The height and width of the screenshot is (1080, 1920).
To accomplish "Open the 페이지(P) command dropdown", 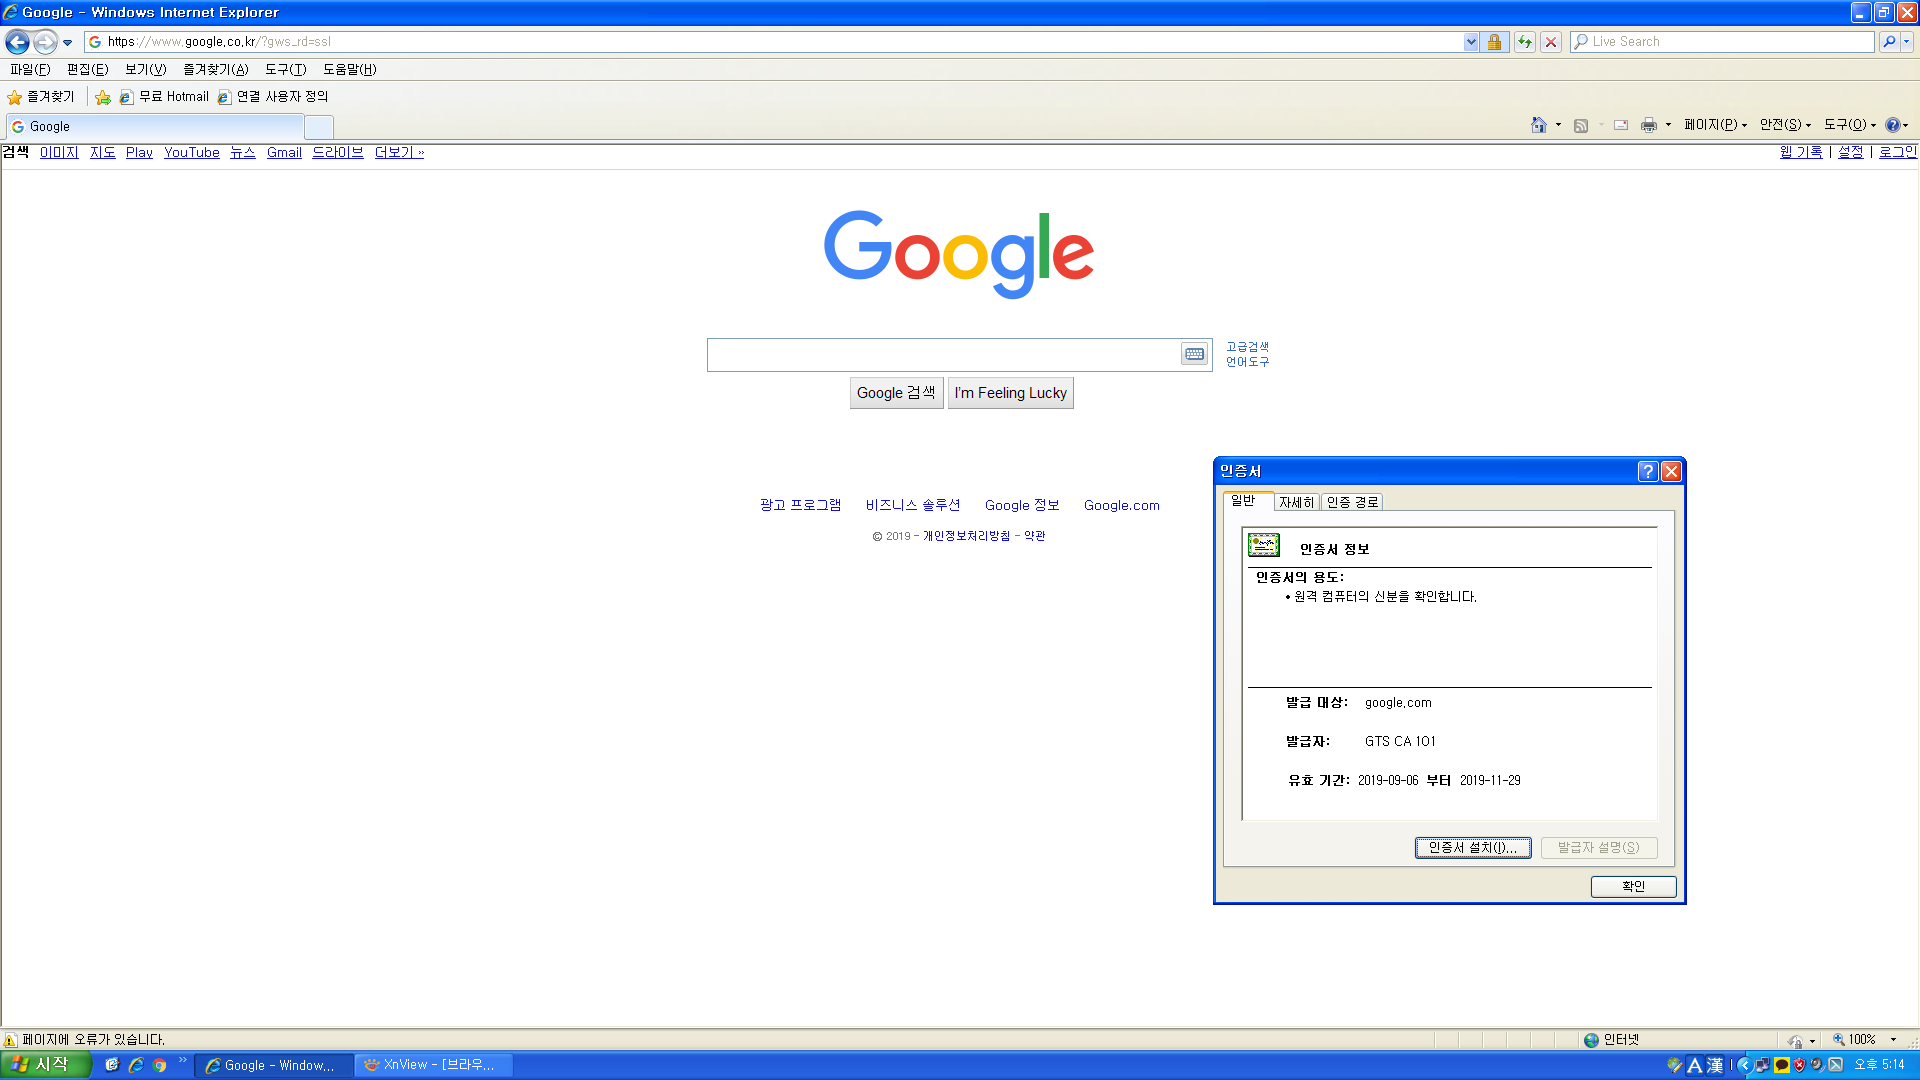I will tap(1715, 125).
